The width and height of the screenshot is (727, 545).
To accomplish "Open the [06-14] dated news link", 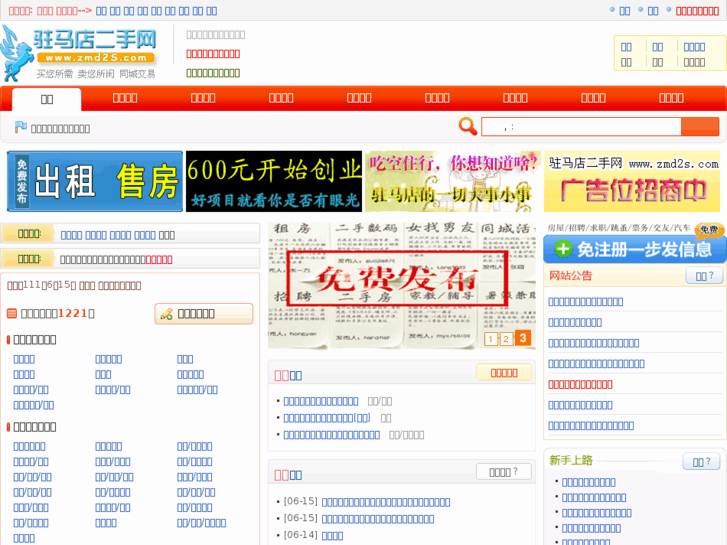I will (x=332, y=536).
